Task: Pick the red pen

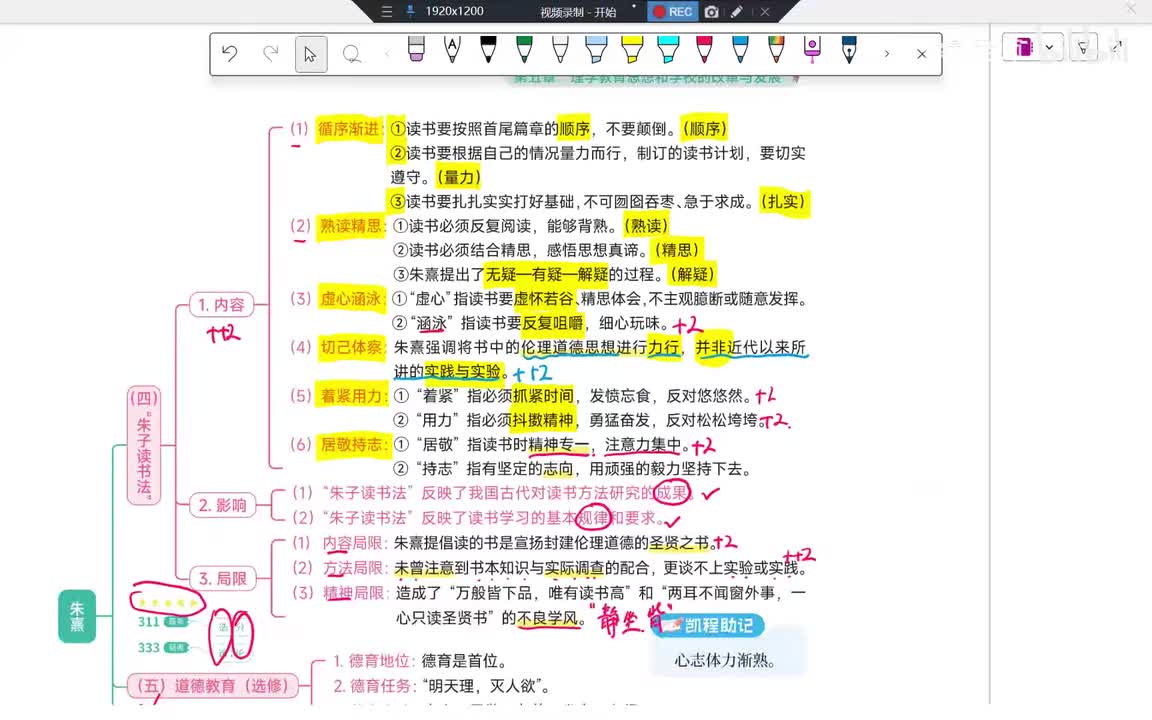Action: pos(704,48)
